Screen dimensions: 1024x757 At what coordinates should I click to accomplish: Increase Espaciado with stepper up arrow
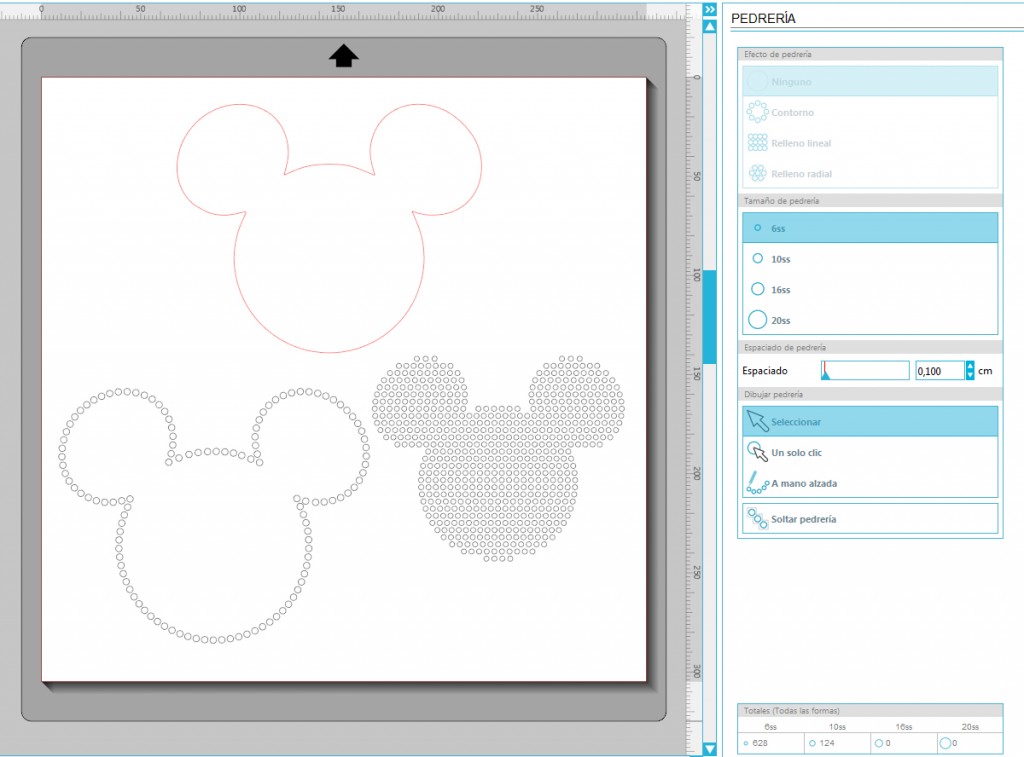tap(970, 366)
